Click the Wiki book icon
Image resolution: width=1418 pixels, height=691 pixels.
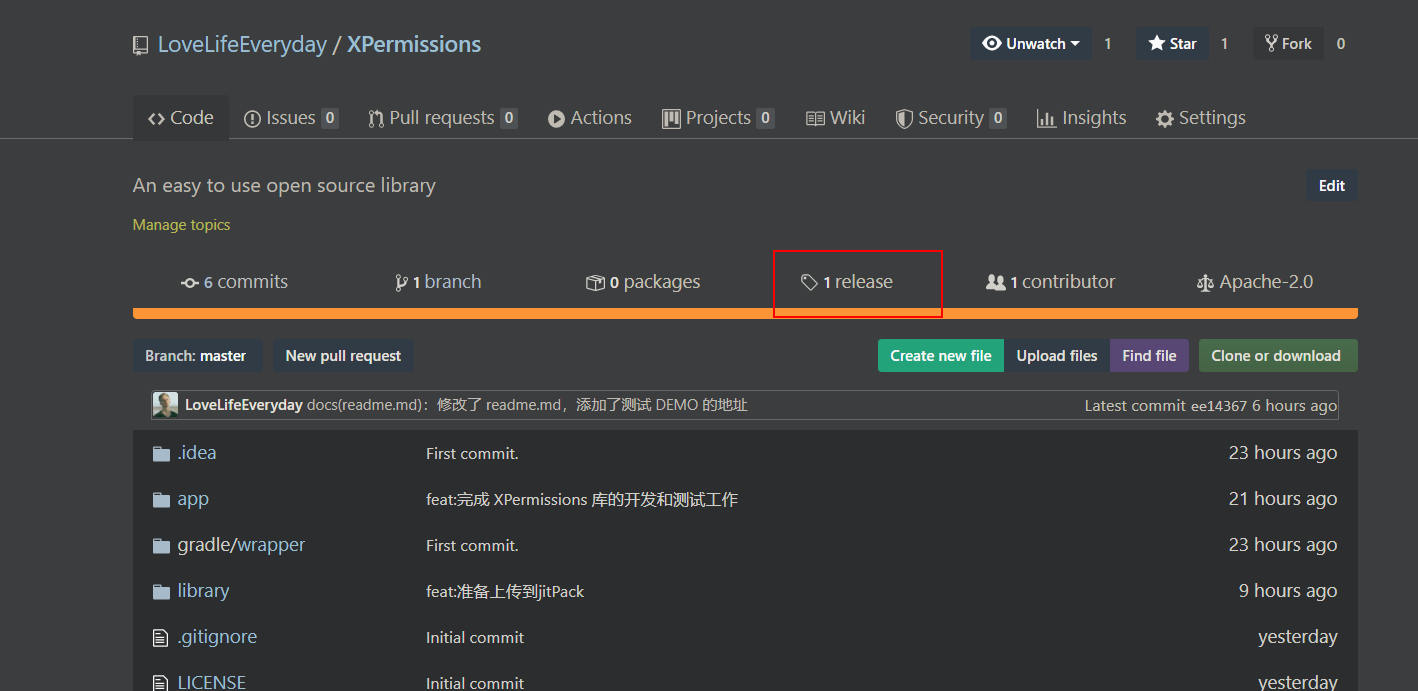click(815, 119)
